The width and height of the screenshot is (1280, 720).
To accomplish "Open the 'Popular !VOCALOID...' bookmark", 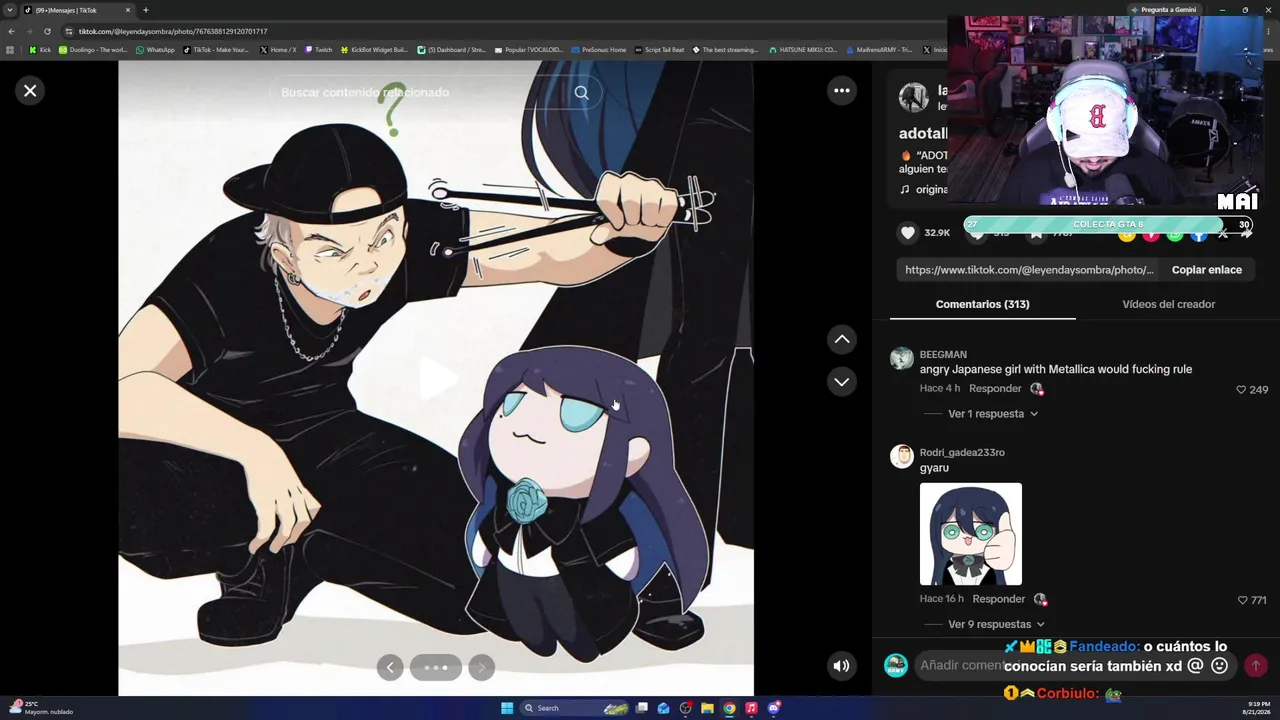I will [x=529, y=49].
